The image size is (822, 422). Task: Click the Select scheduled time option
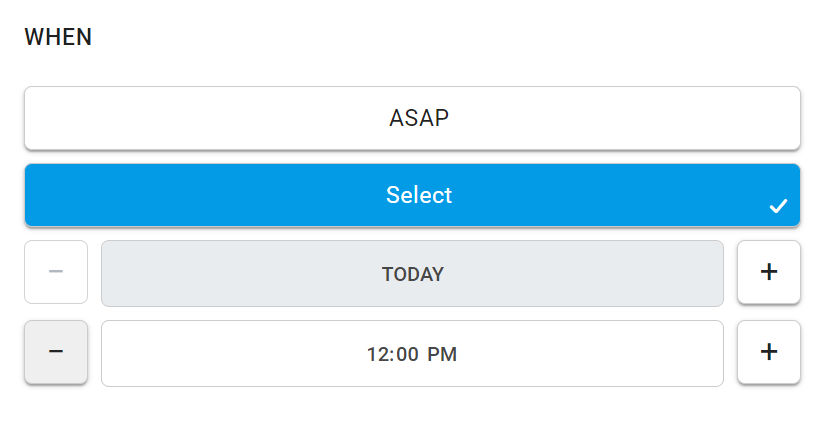pos(412,195)
